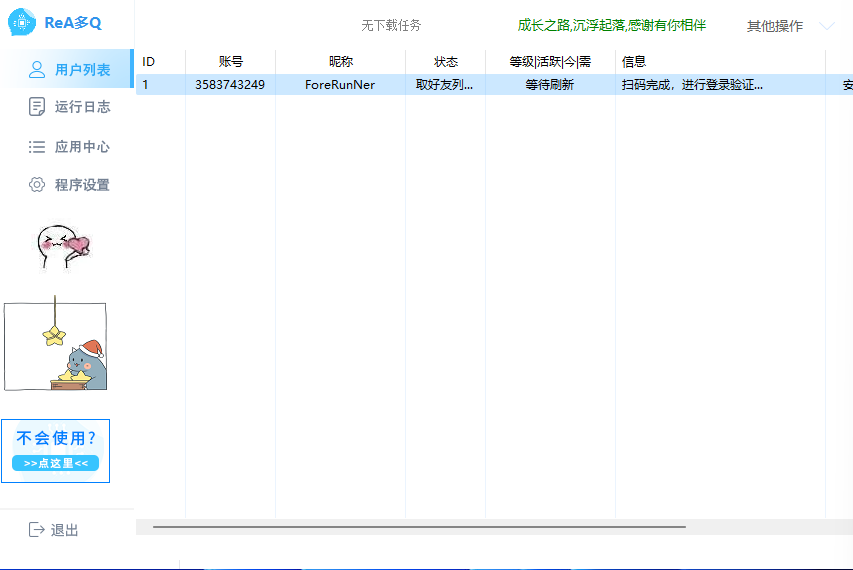Click the horizontal scrollbar below the table
The image size is (853, 570).
click(x=419, y=526)
